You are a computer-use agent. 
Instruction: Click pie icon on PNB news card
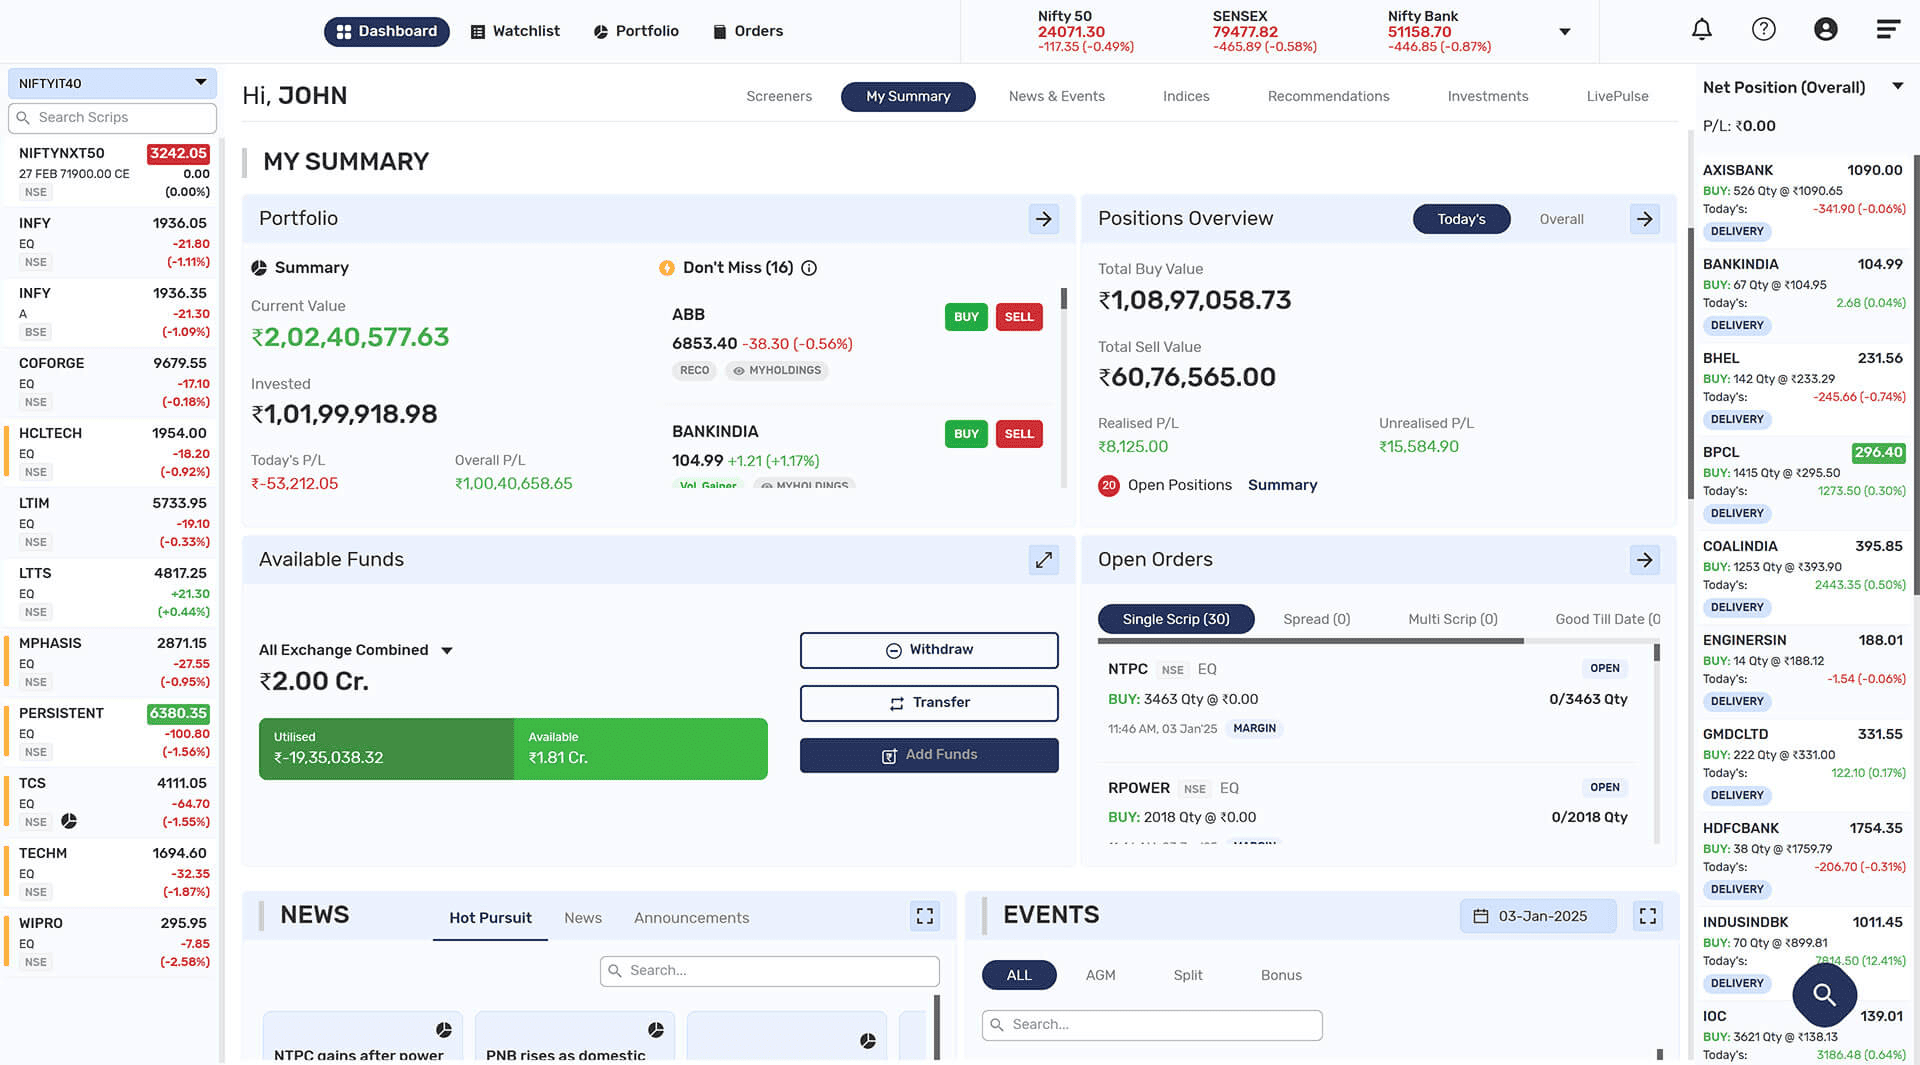655,1030
